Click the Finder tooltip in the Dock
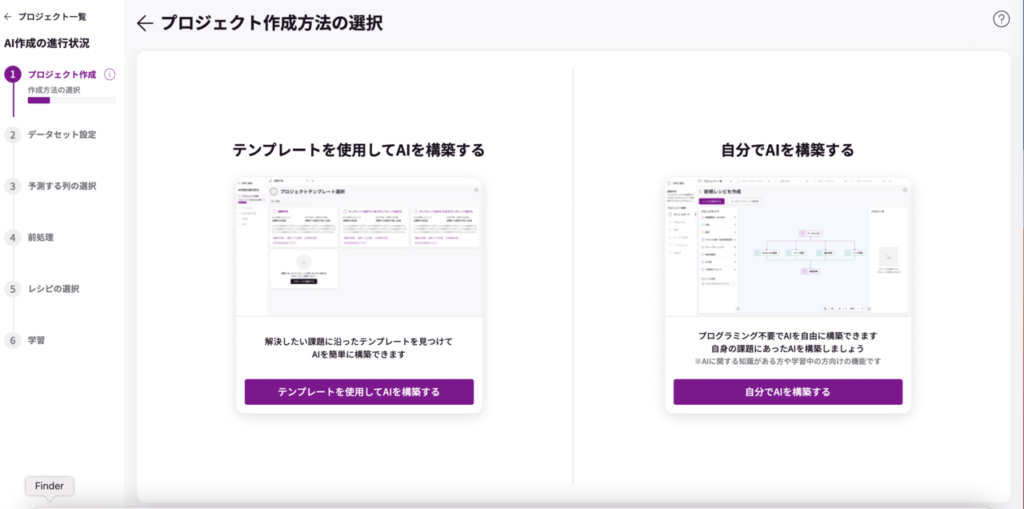Screen dimensions: 1024x509 [x=50, y=486]
